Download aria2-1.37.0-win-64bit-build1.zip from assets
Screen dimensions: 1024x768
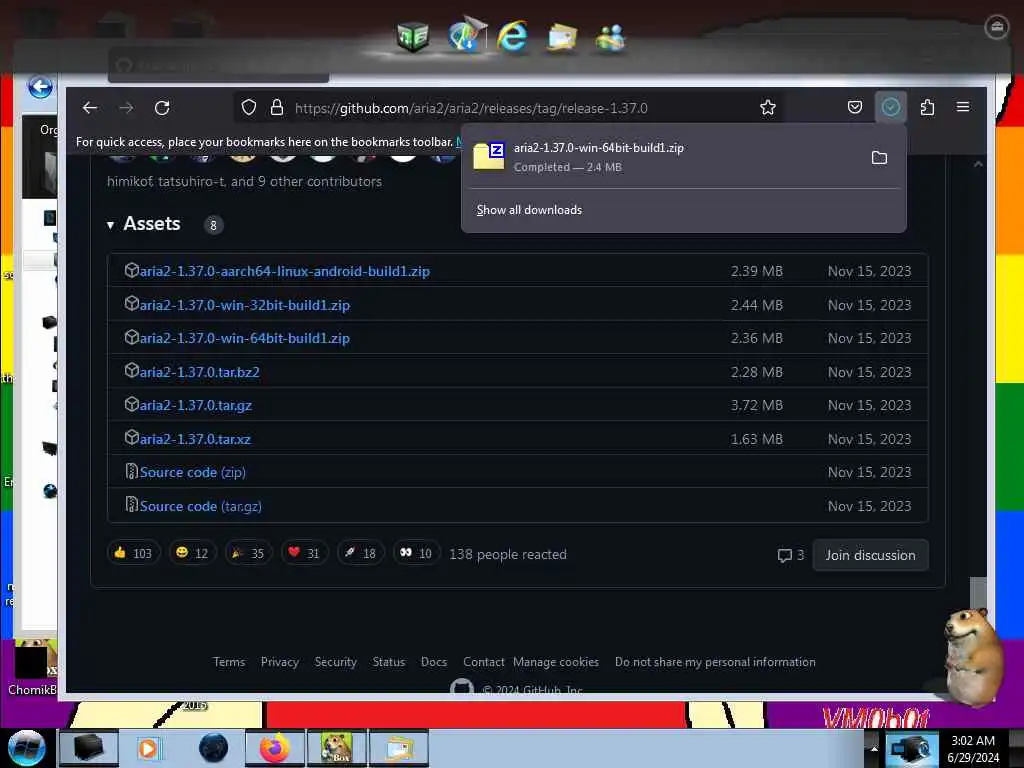[245, 338]
